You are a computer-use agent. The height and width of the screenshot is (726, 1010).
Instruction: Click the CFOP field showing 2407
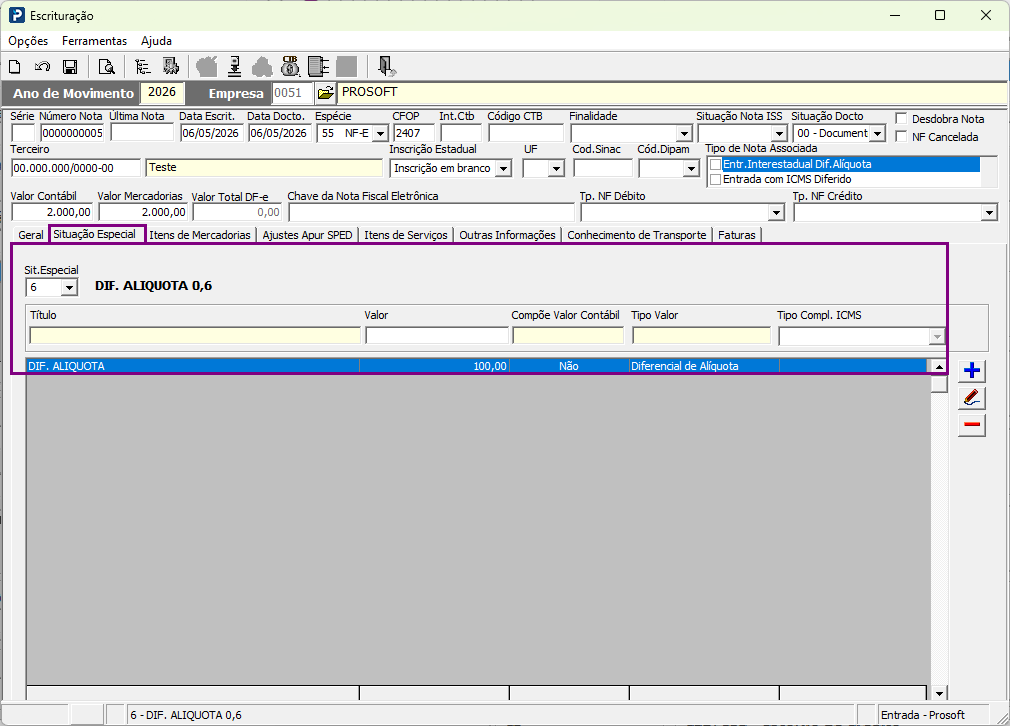pos(414,133)
